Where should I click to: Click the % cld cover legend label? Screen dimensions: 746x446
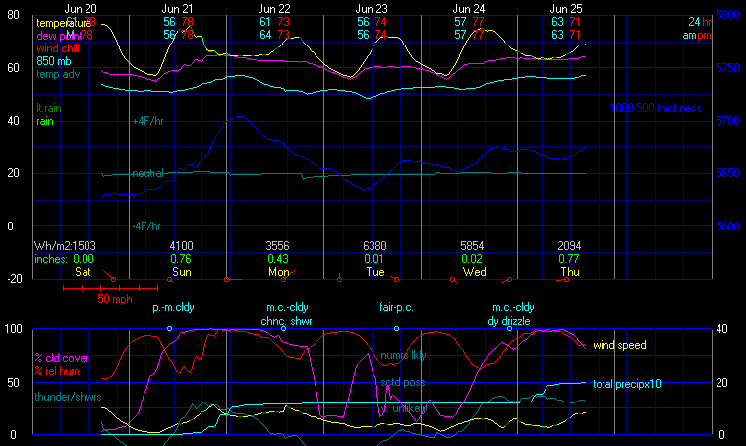[61, 358]
